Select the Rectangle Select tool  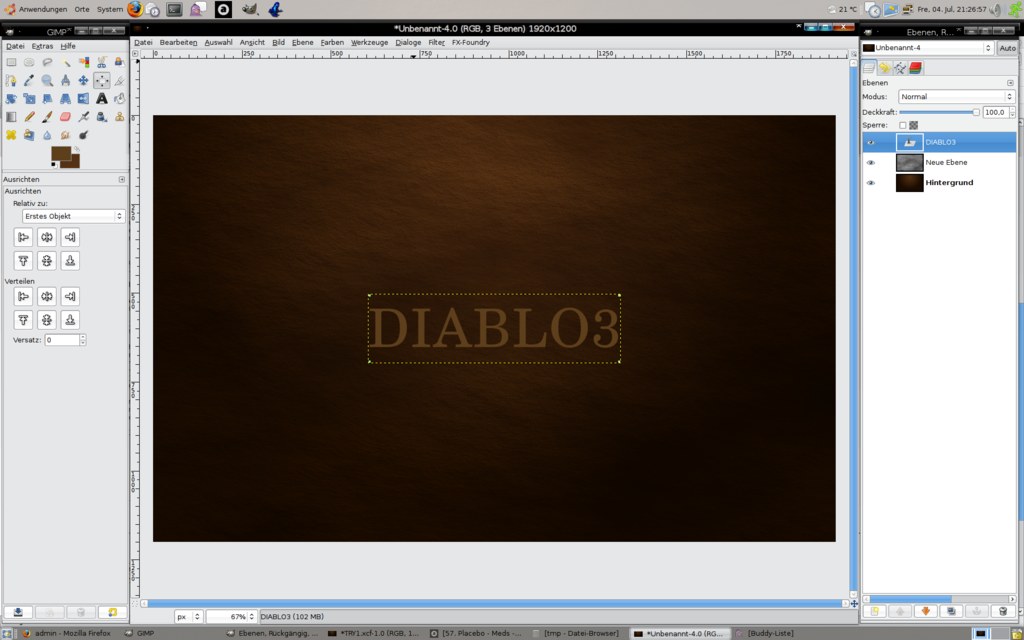pos(11,63)
